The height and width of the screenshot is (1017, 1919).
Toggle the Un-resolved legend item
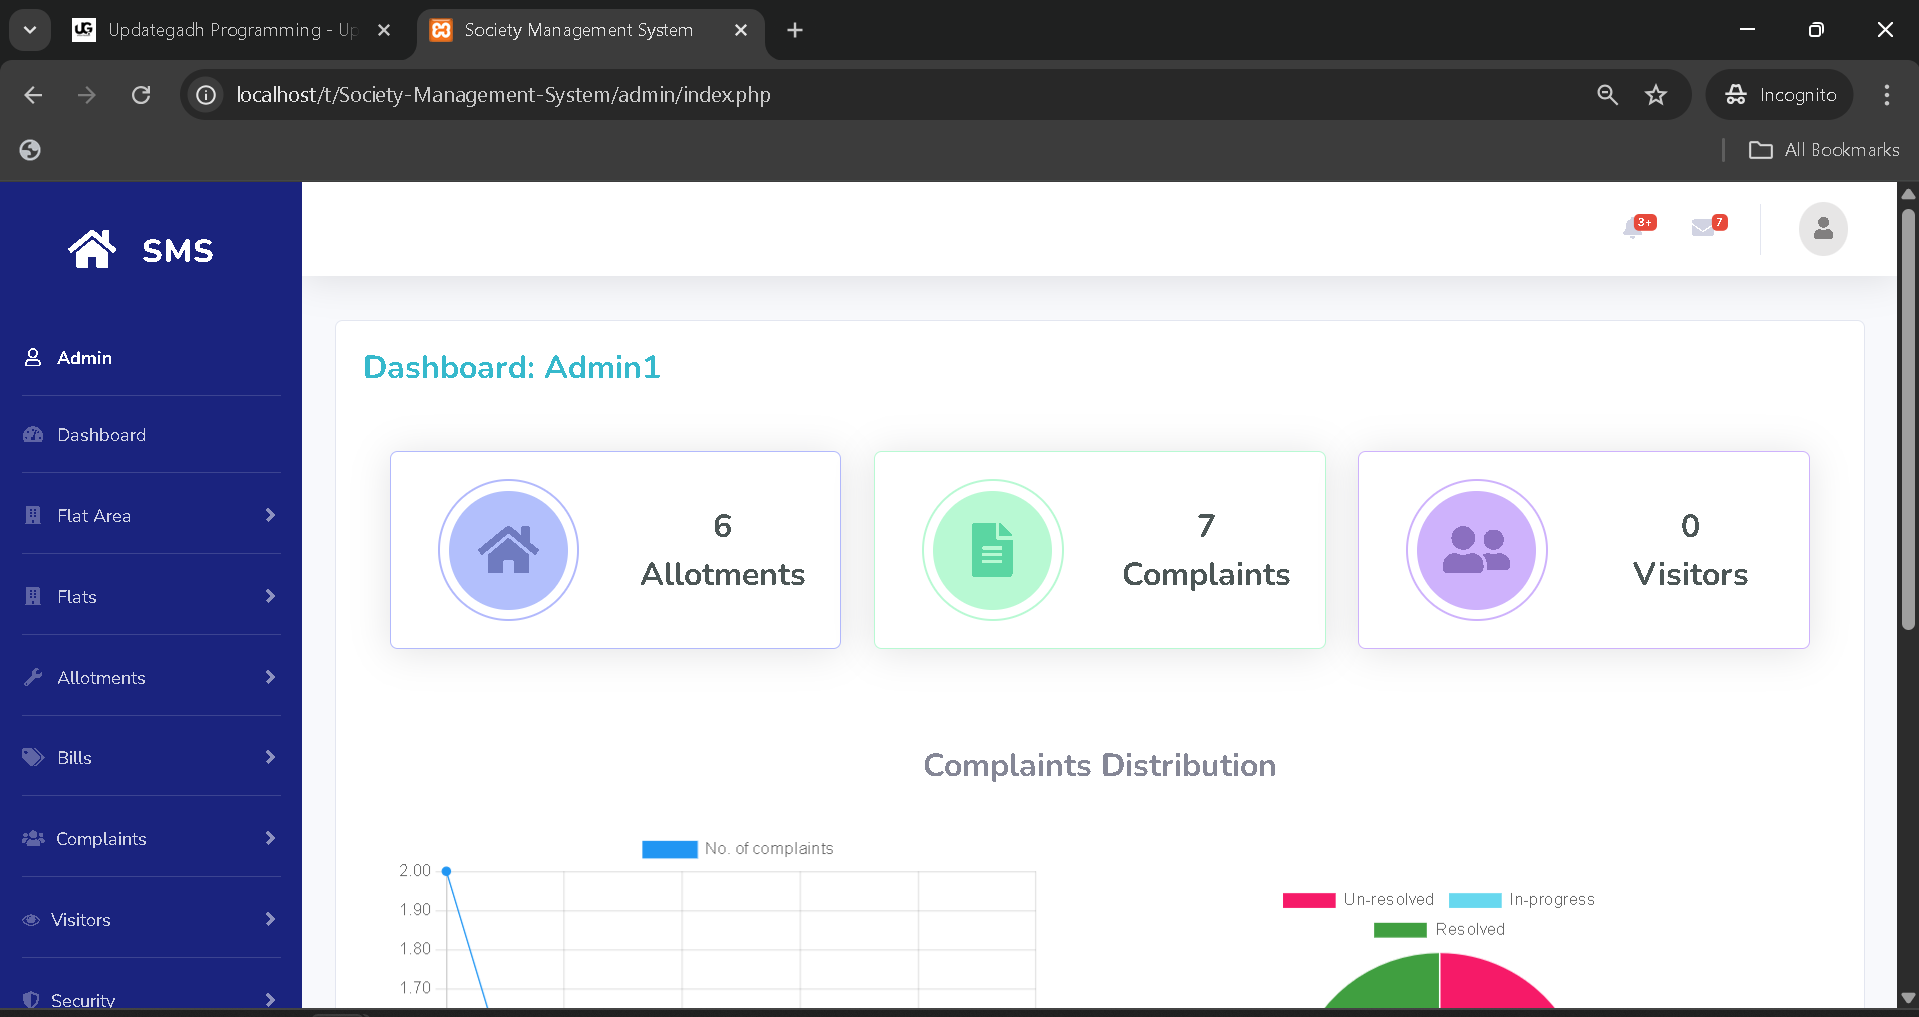point(1358,900)
